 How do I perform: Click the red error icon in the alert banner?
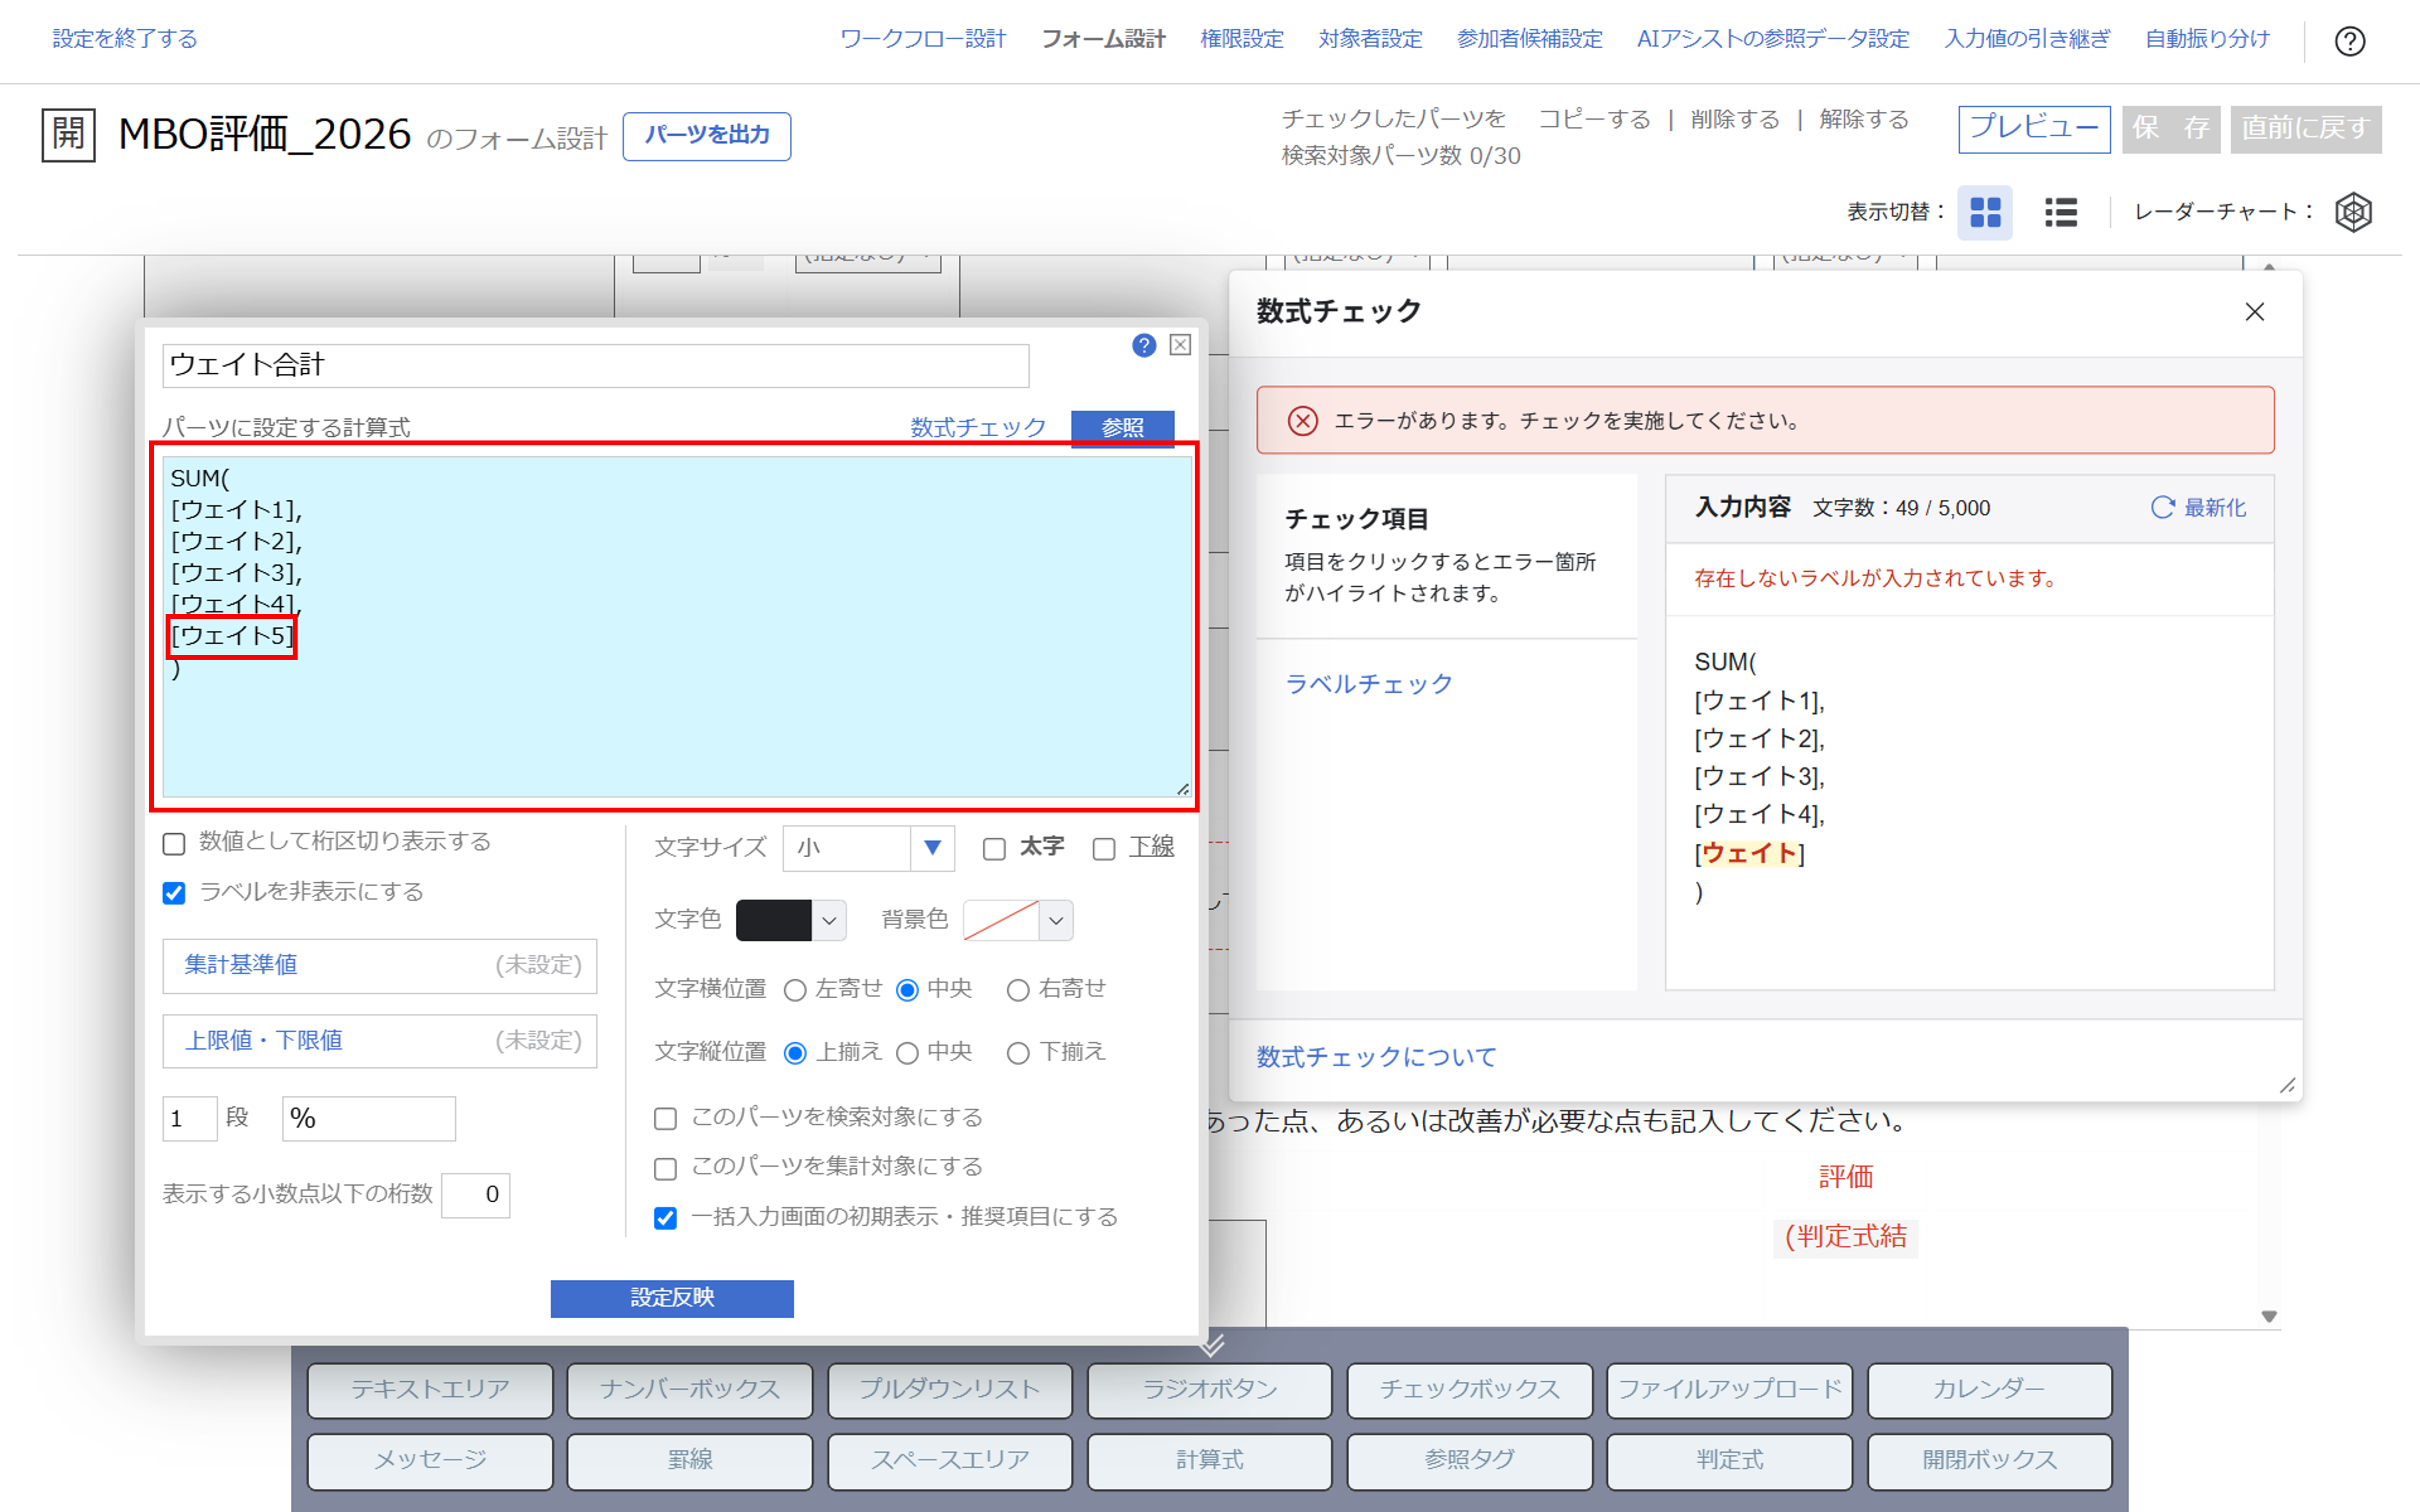(1302, 421)
